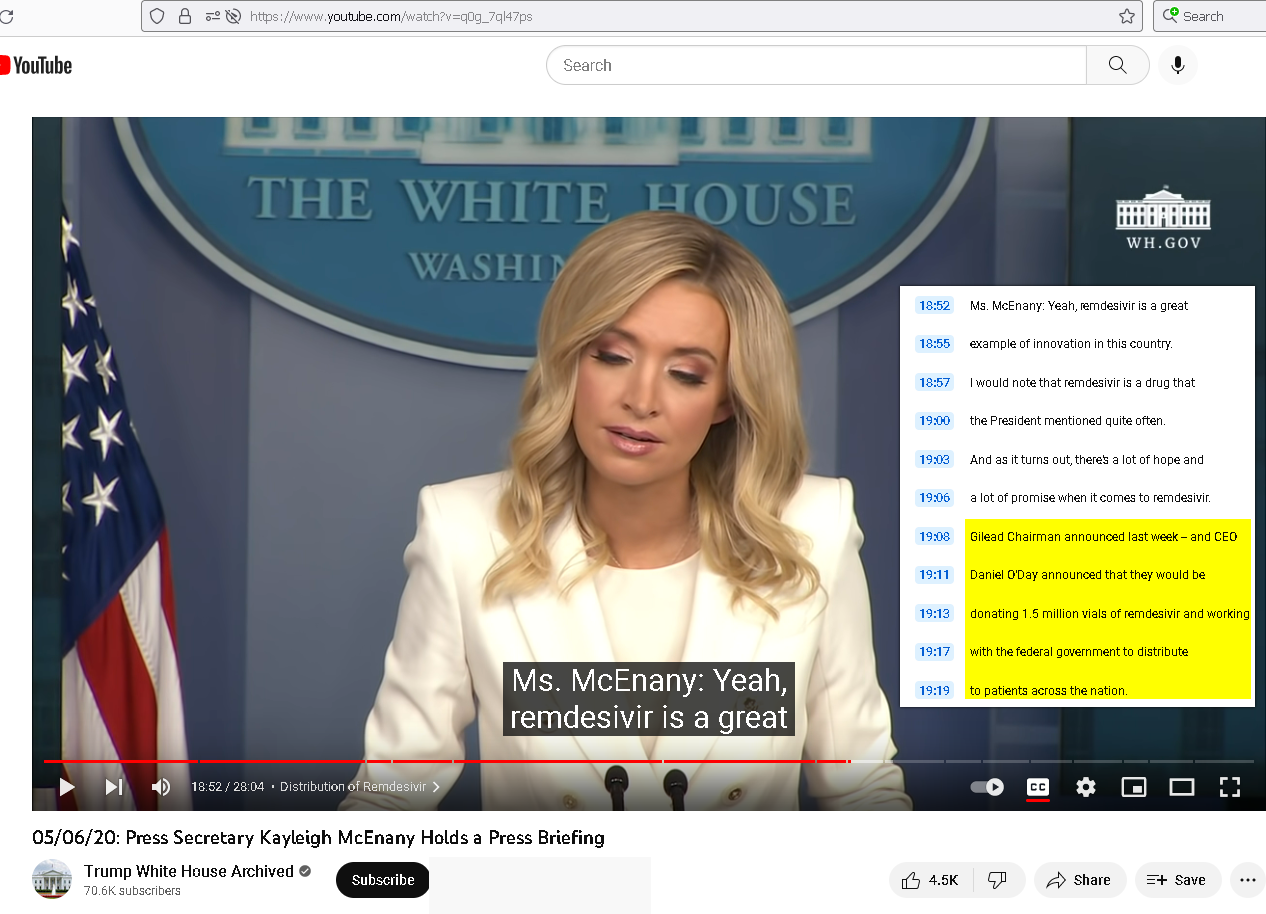Select line 'Daniel O'Day announced that they would be'

coord(1087,574)
